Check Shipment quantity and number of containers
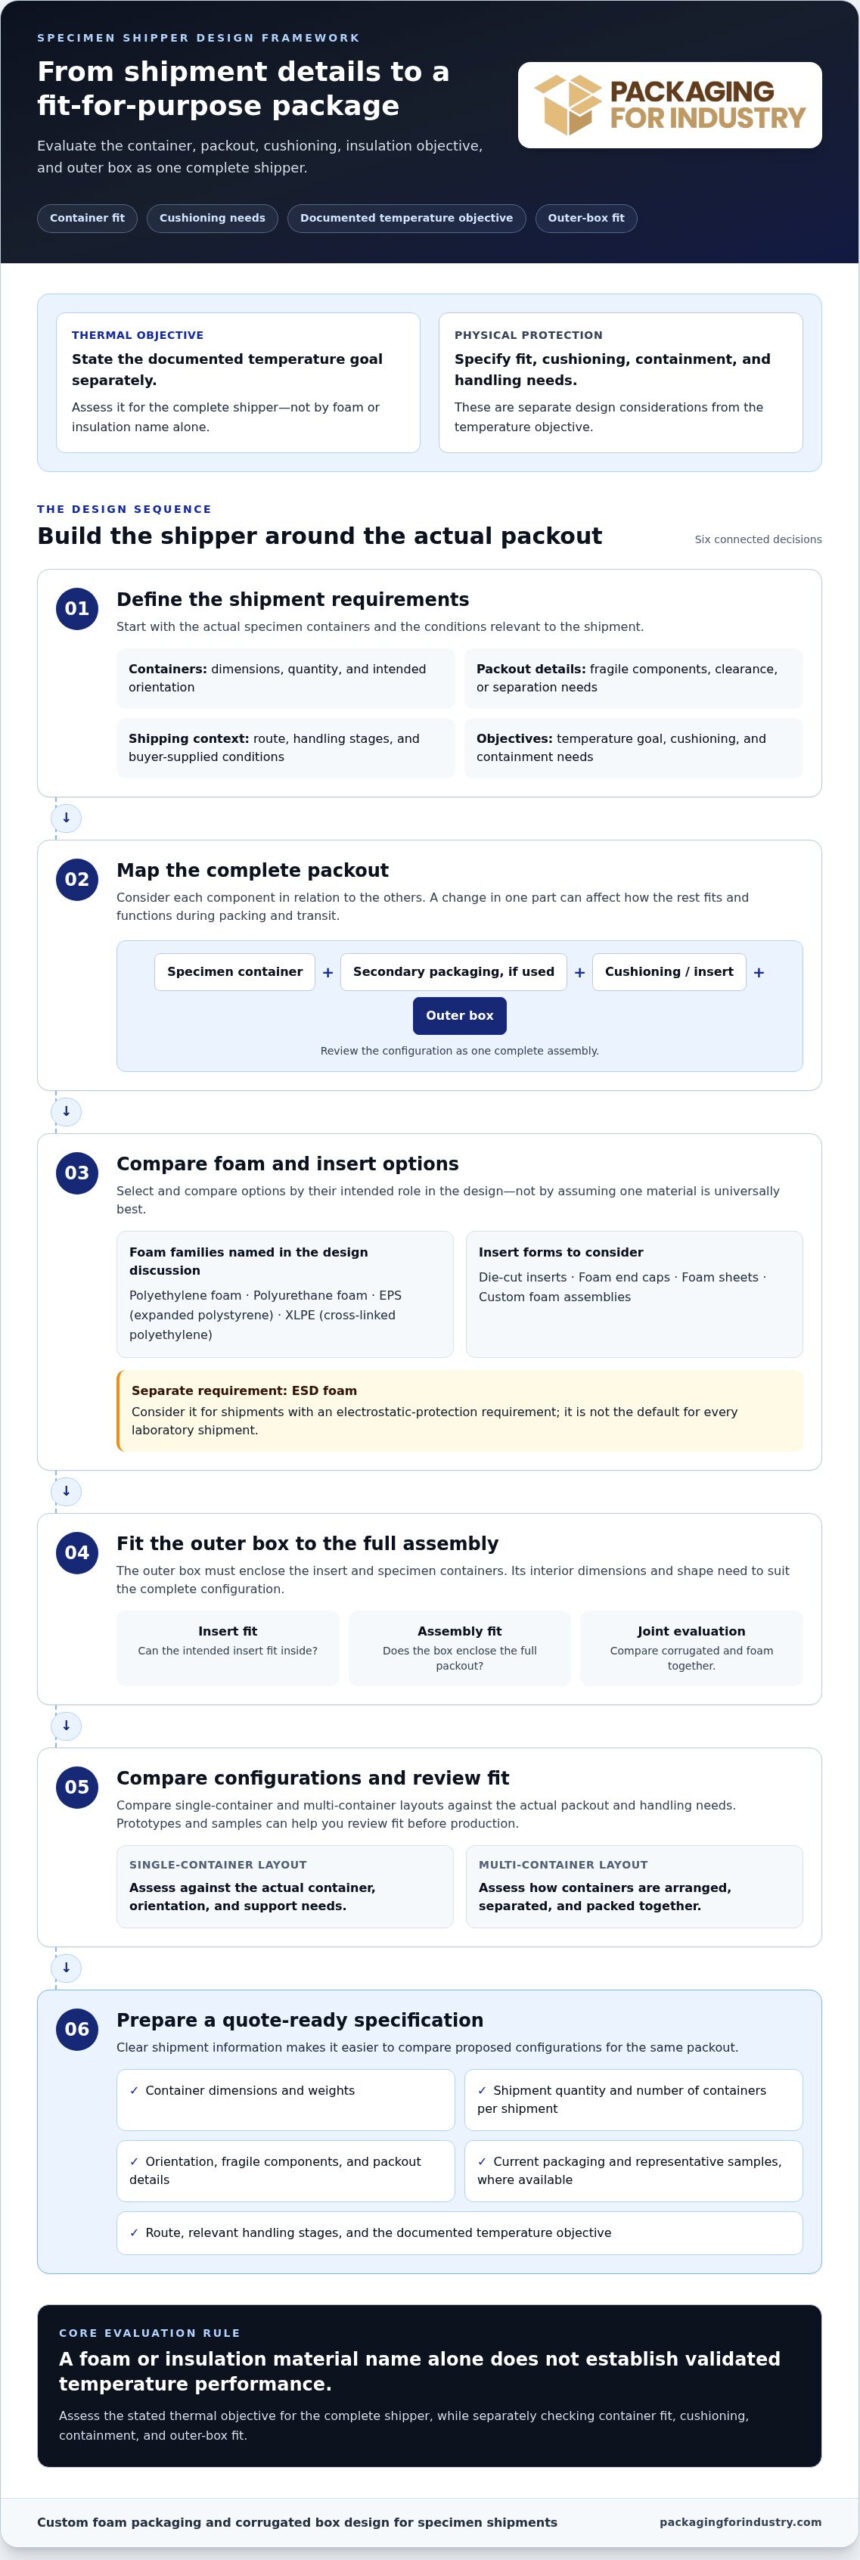Image resolution: width=860 pixels, height=2560 pixels. 633,2098
